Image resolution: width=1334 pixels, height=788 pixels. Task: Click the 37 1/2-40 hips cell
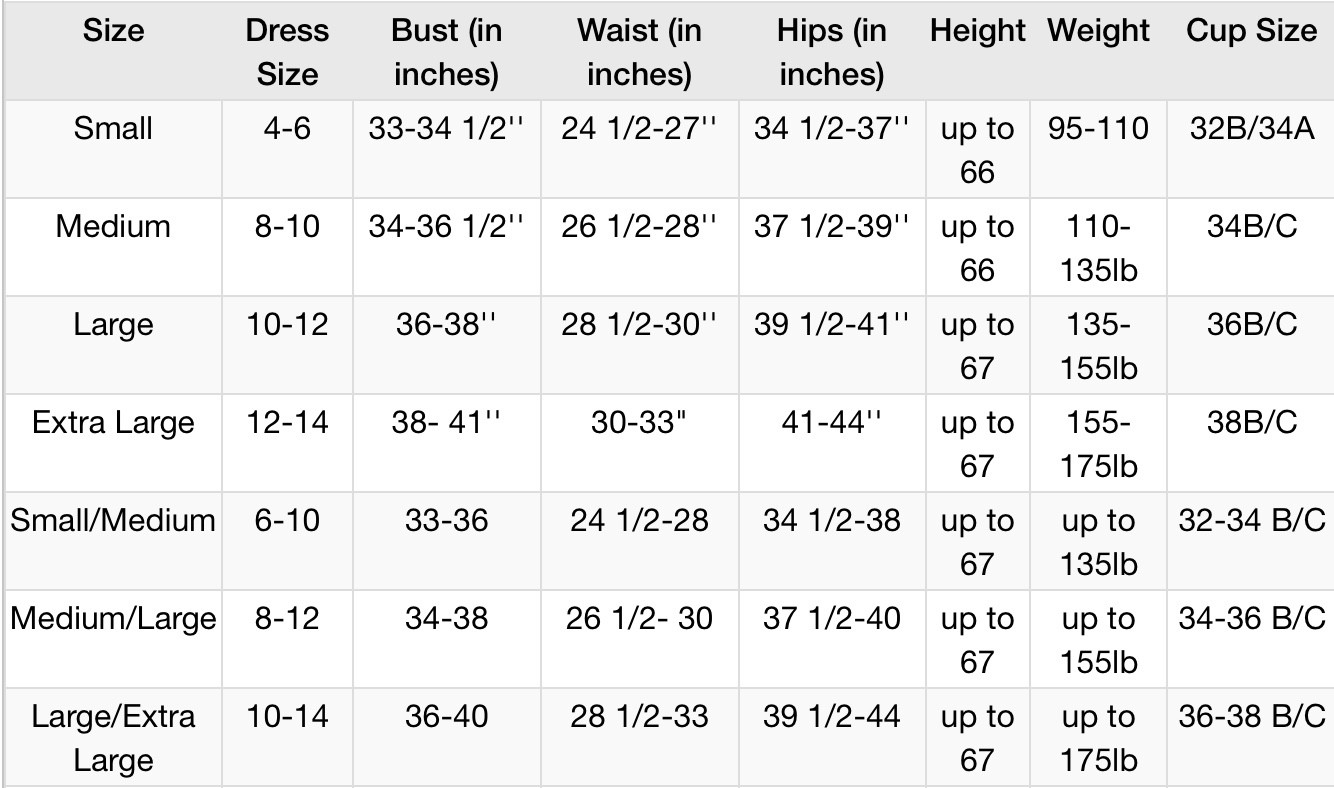[x=831, y=619]
